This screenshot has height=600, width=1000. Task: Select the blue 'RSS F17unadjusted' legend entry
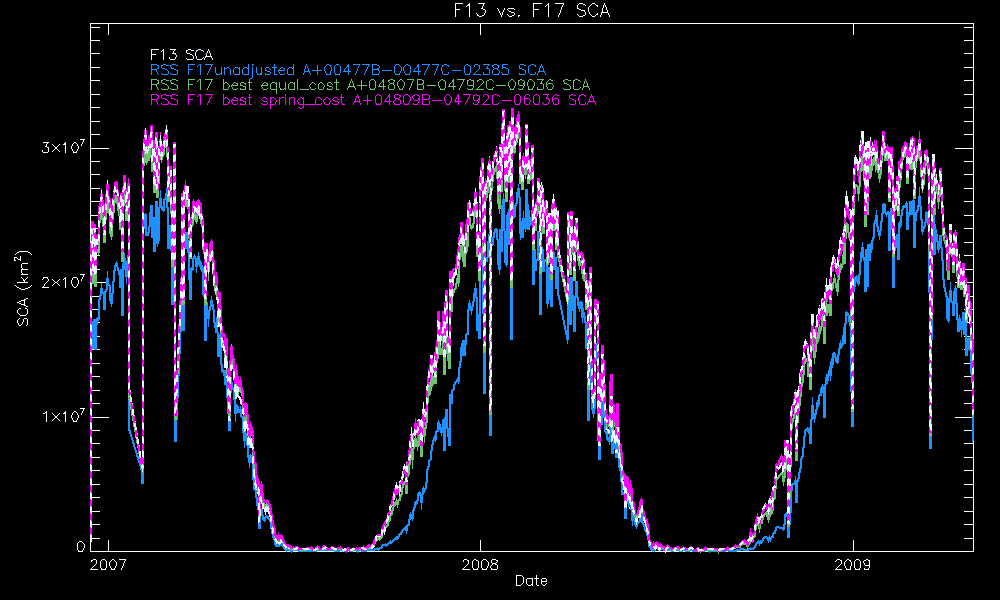point(348,70)
